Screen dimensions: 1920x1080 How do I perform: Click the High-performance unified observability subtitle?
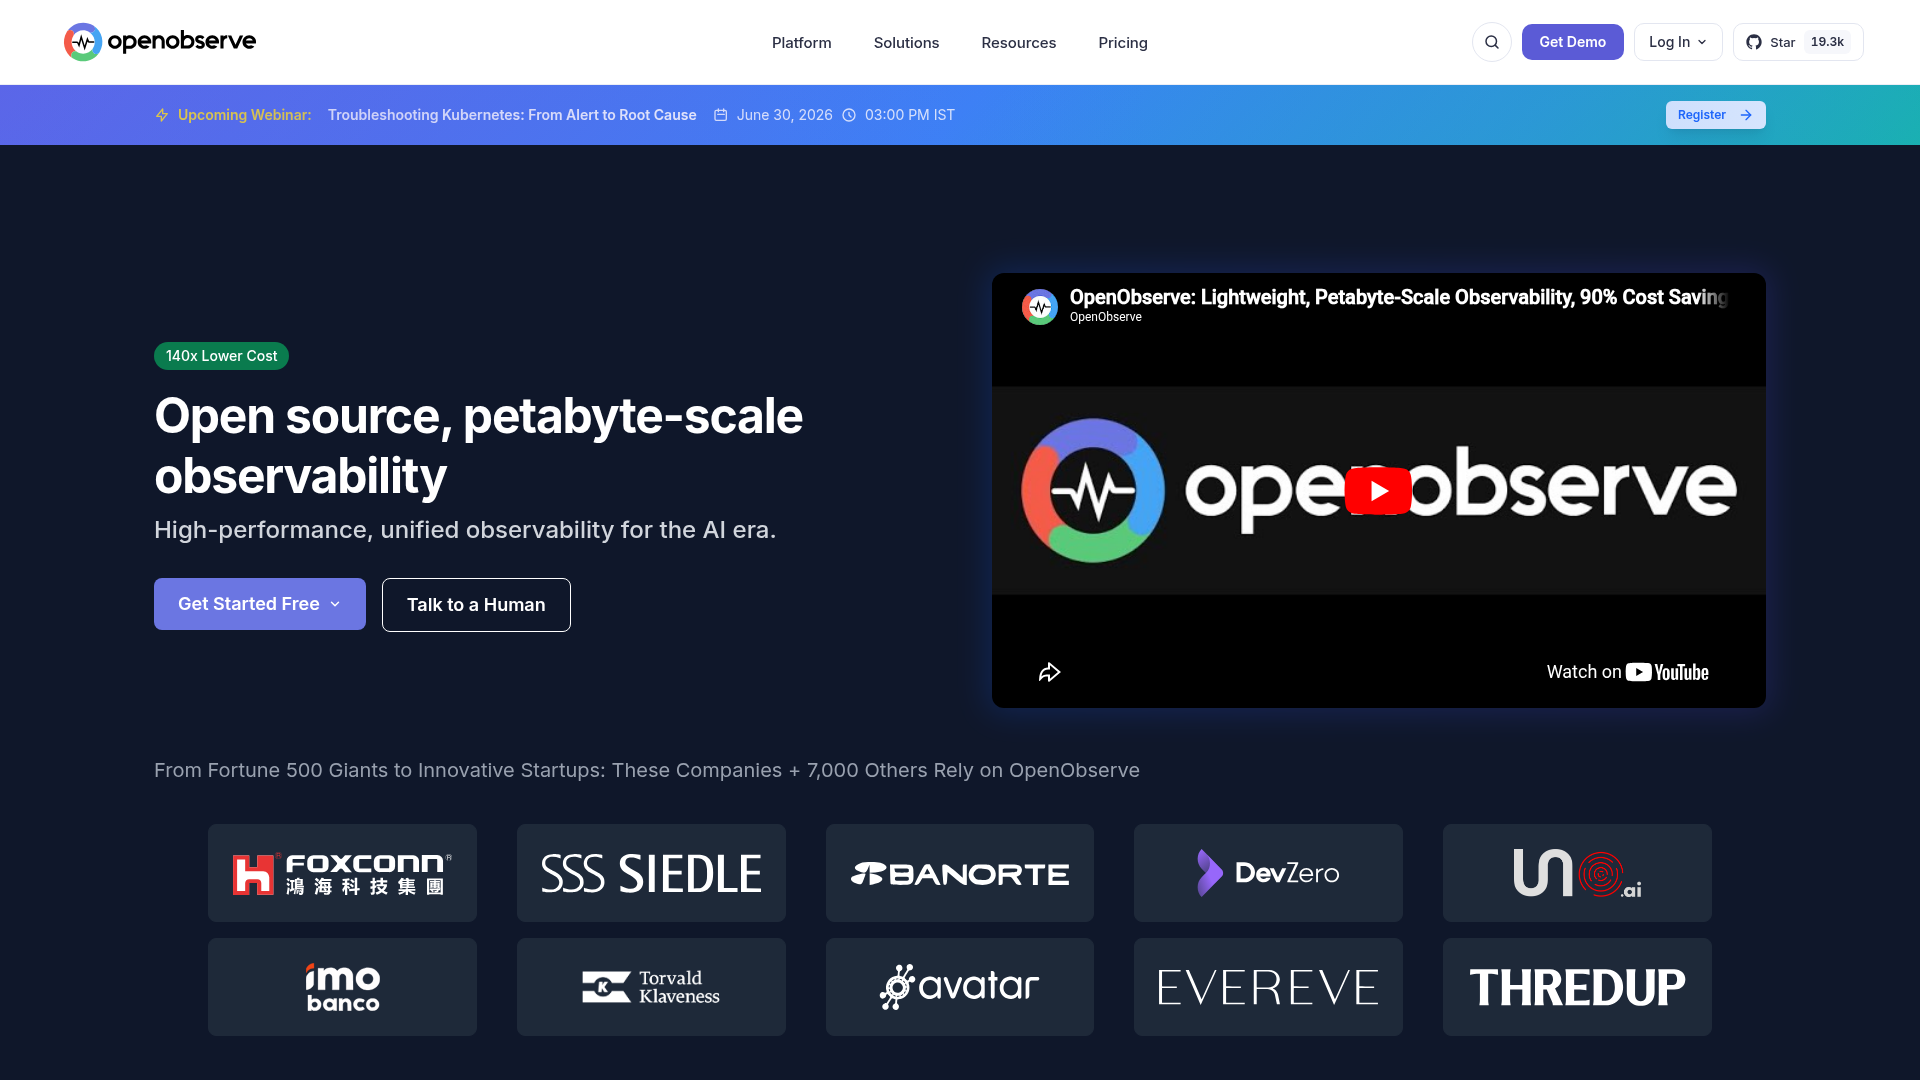click(465, 530)
